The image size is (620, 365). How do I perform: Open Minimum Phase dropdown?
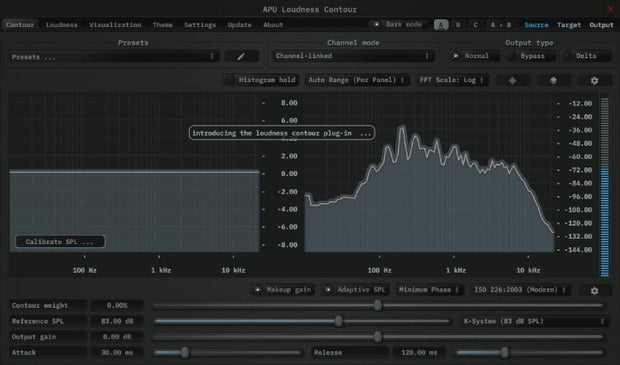tap(429, 290)
